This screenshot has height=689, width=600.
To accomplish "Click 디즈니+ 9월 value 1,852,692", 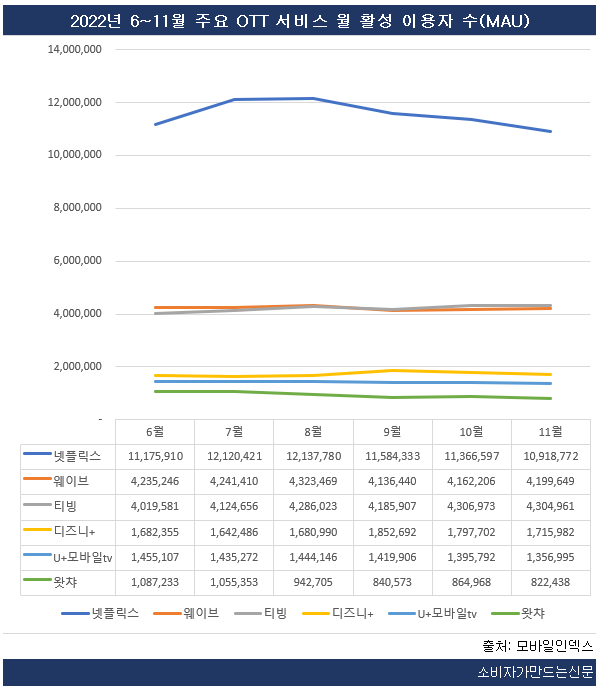I will pyautogui.click(x=392, y=532).
